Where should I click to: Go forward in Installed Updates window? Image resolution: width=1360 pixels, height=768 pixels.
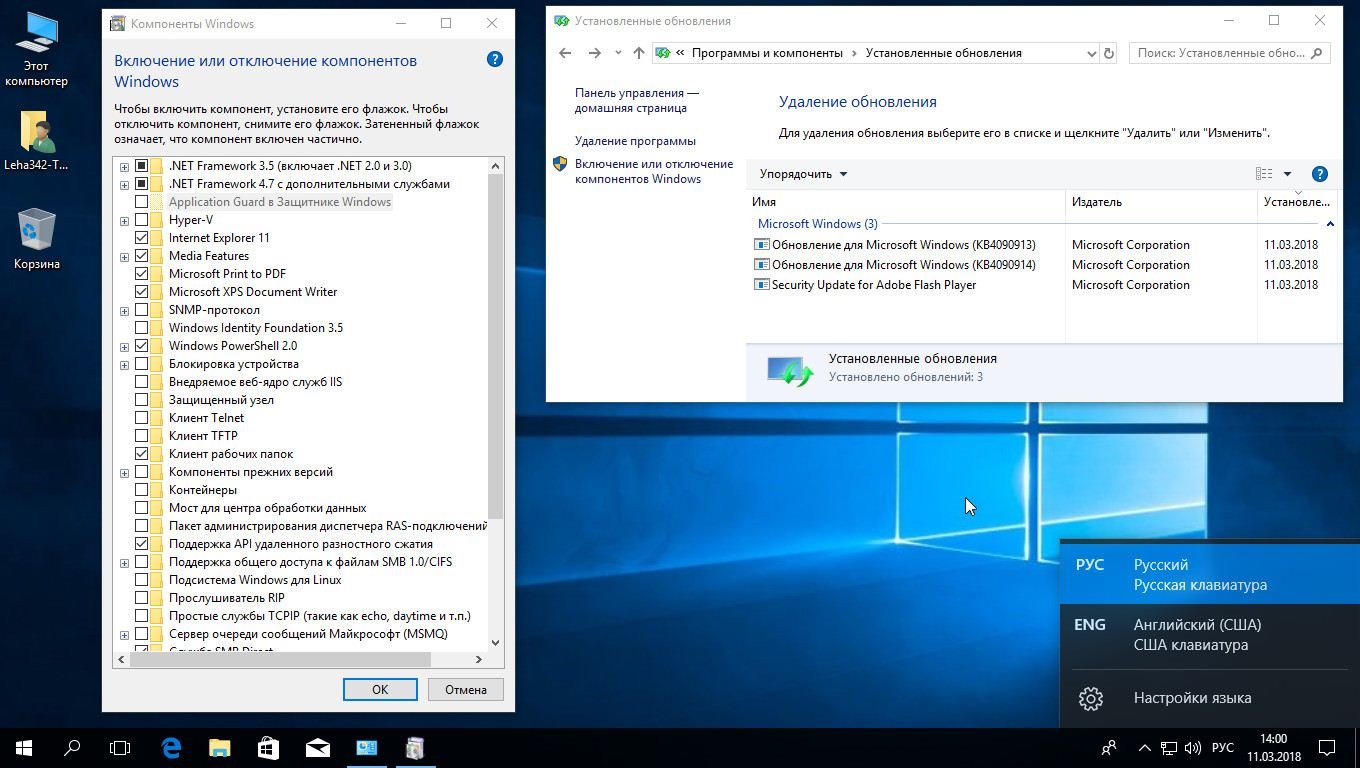coord(595,53)
